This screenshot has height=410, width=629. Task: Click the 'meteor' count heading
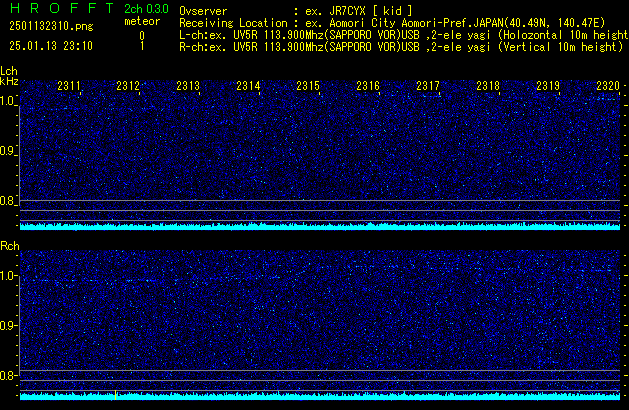coord(142,21)
